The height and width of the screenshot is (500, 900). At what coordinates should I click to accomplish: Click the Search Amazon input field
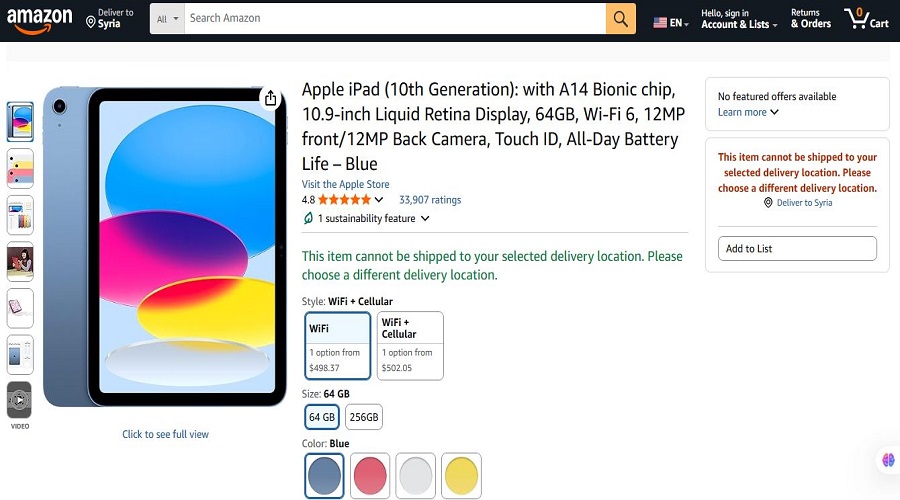click(395, 19)
